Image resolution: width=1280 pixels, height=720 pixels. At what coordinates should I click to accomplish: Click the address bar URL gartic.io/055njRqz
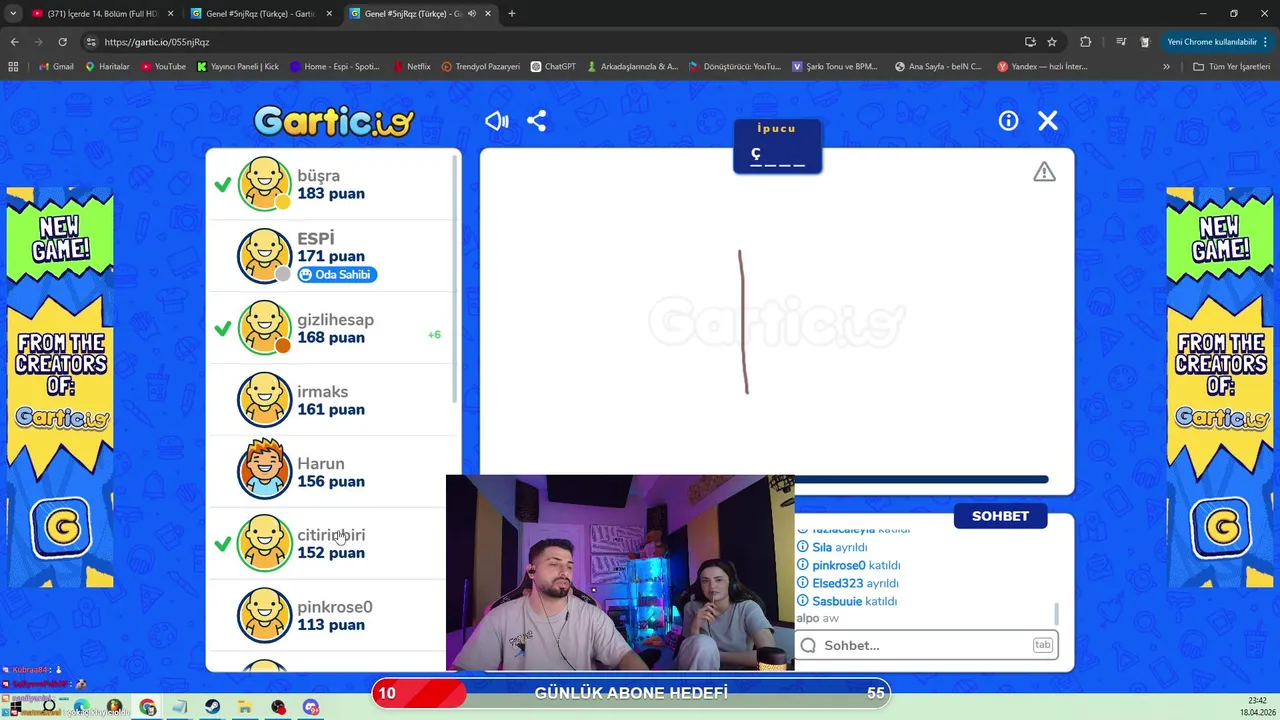coord(157,42)
